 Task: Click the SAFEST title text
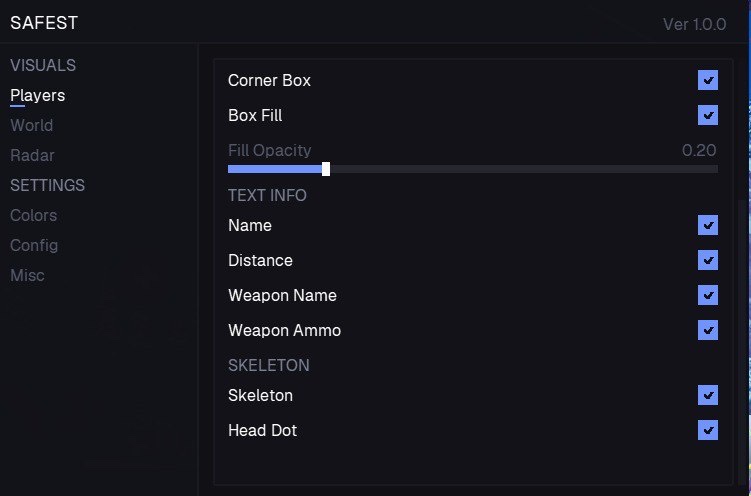coord(44,23)
